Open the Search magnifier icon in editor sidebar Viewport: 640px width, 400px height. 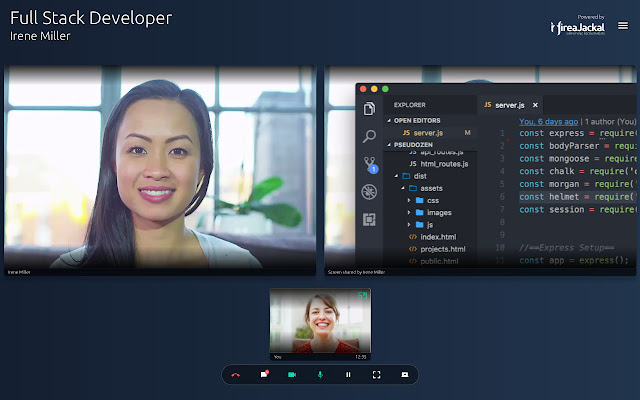369,136
